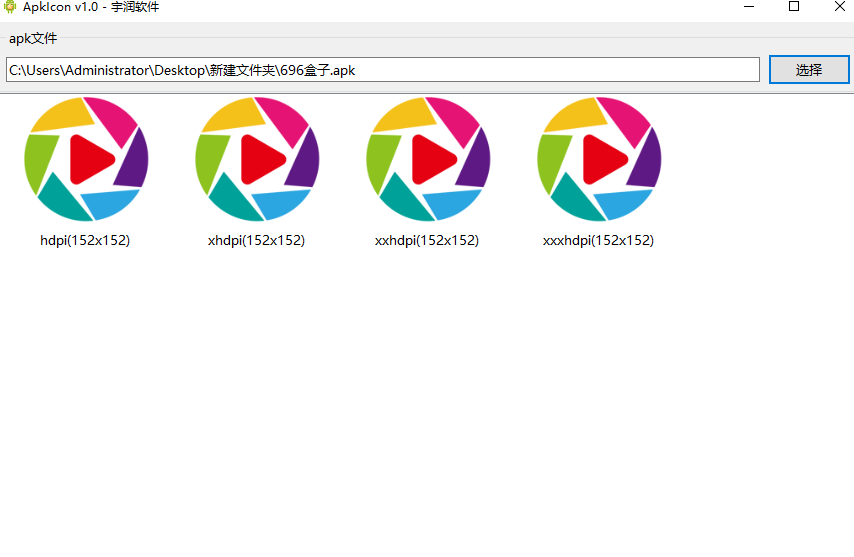Click the ApkIcon Android icon in the title bar
The height and width of the screenshot is (557, 854).
pyautogui.click(x=10, y=7)
